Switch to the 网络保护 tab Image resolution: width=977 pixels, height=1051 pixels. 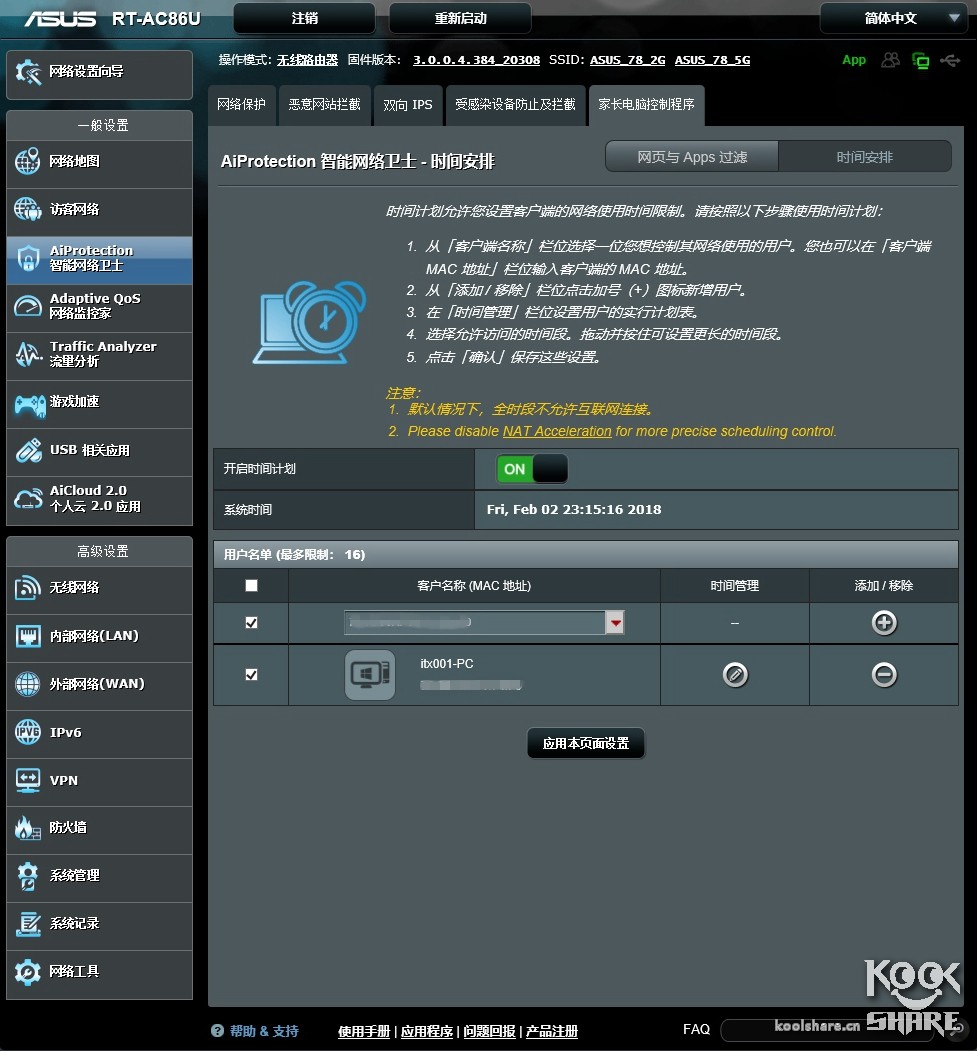[x=242, y=105]
